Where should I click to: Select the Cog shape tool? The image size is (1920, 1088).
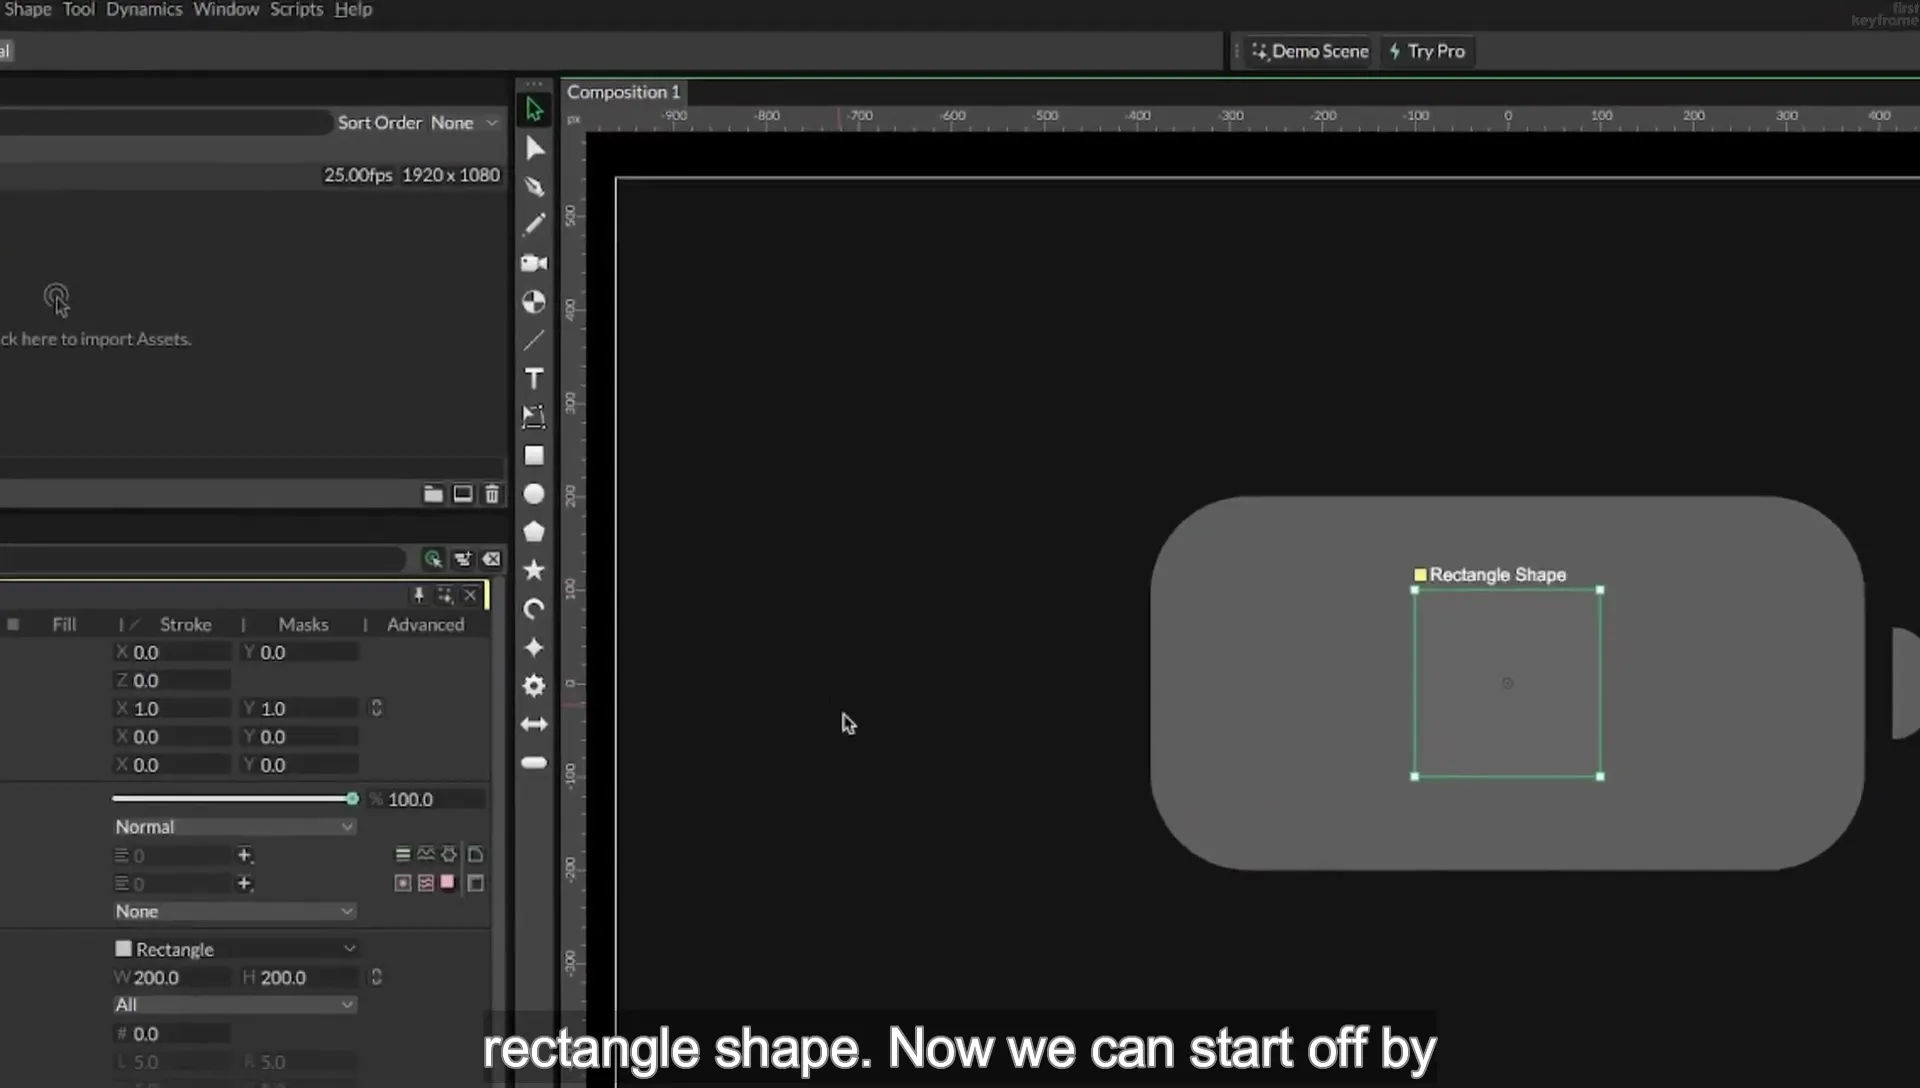tap(534, 686)
